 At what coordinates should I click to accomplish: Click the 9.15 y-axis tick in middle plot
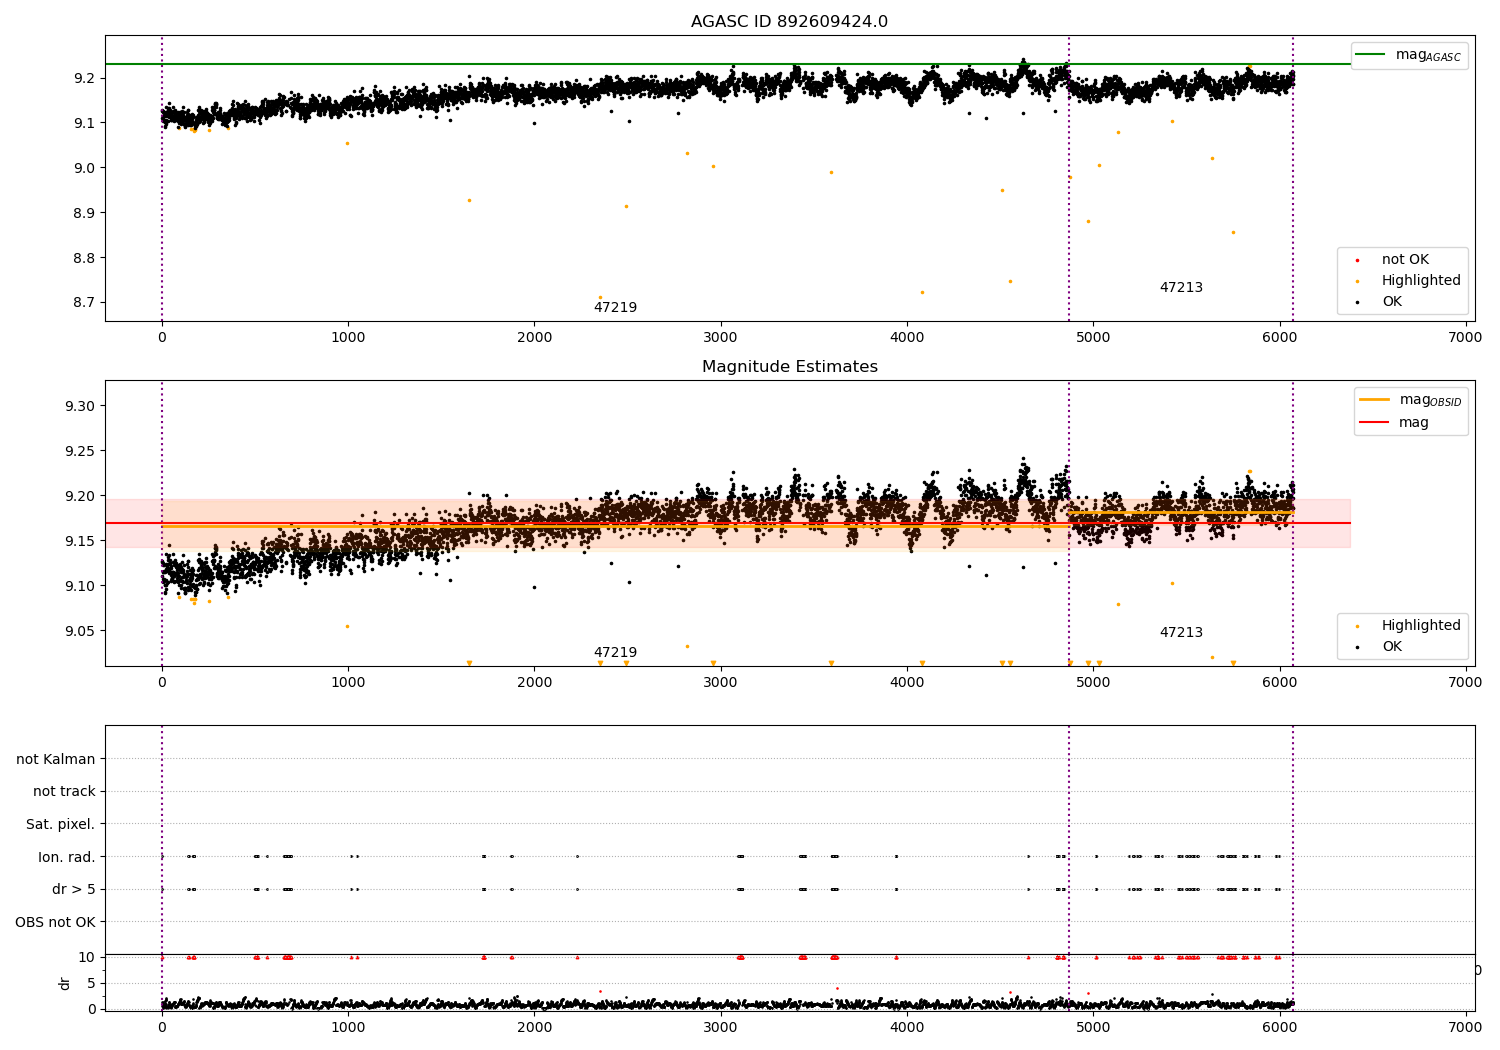[79, 541]
